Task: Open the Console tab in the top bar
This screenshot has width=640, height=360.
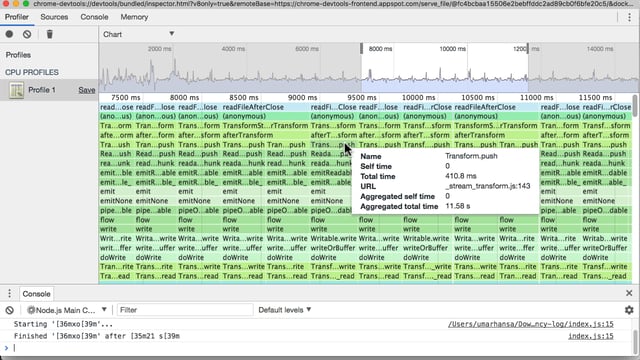Action: pyautogui.click(x=94, y=17)
